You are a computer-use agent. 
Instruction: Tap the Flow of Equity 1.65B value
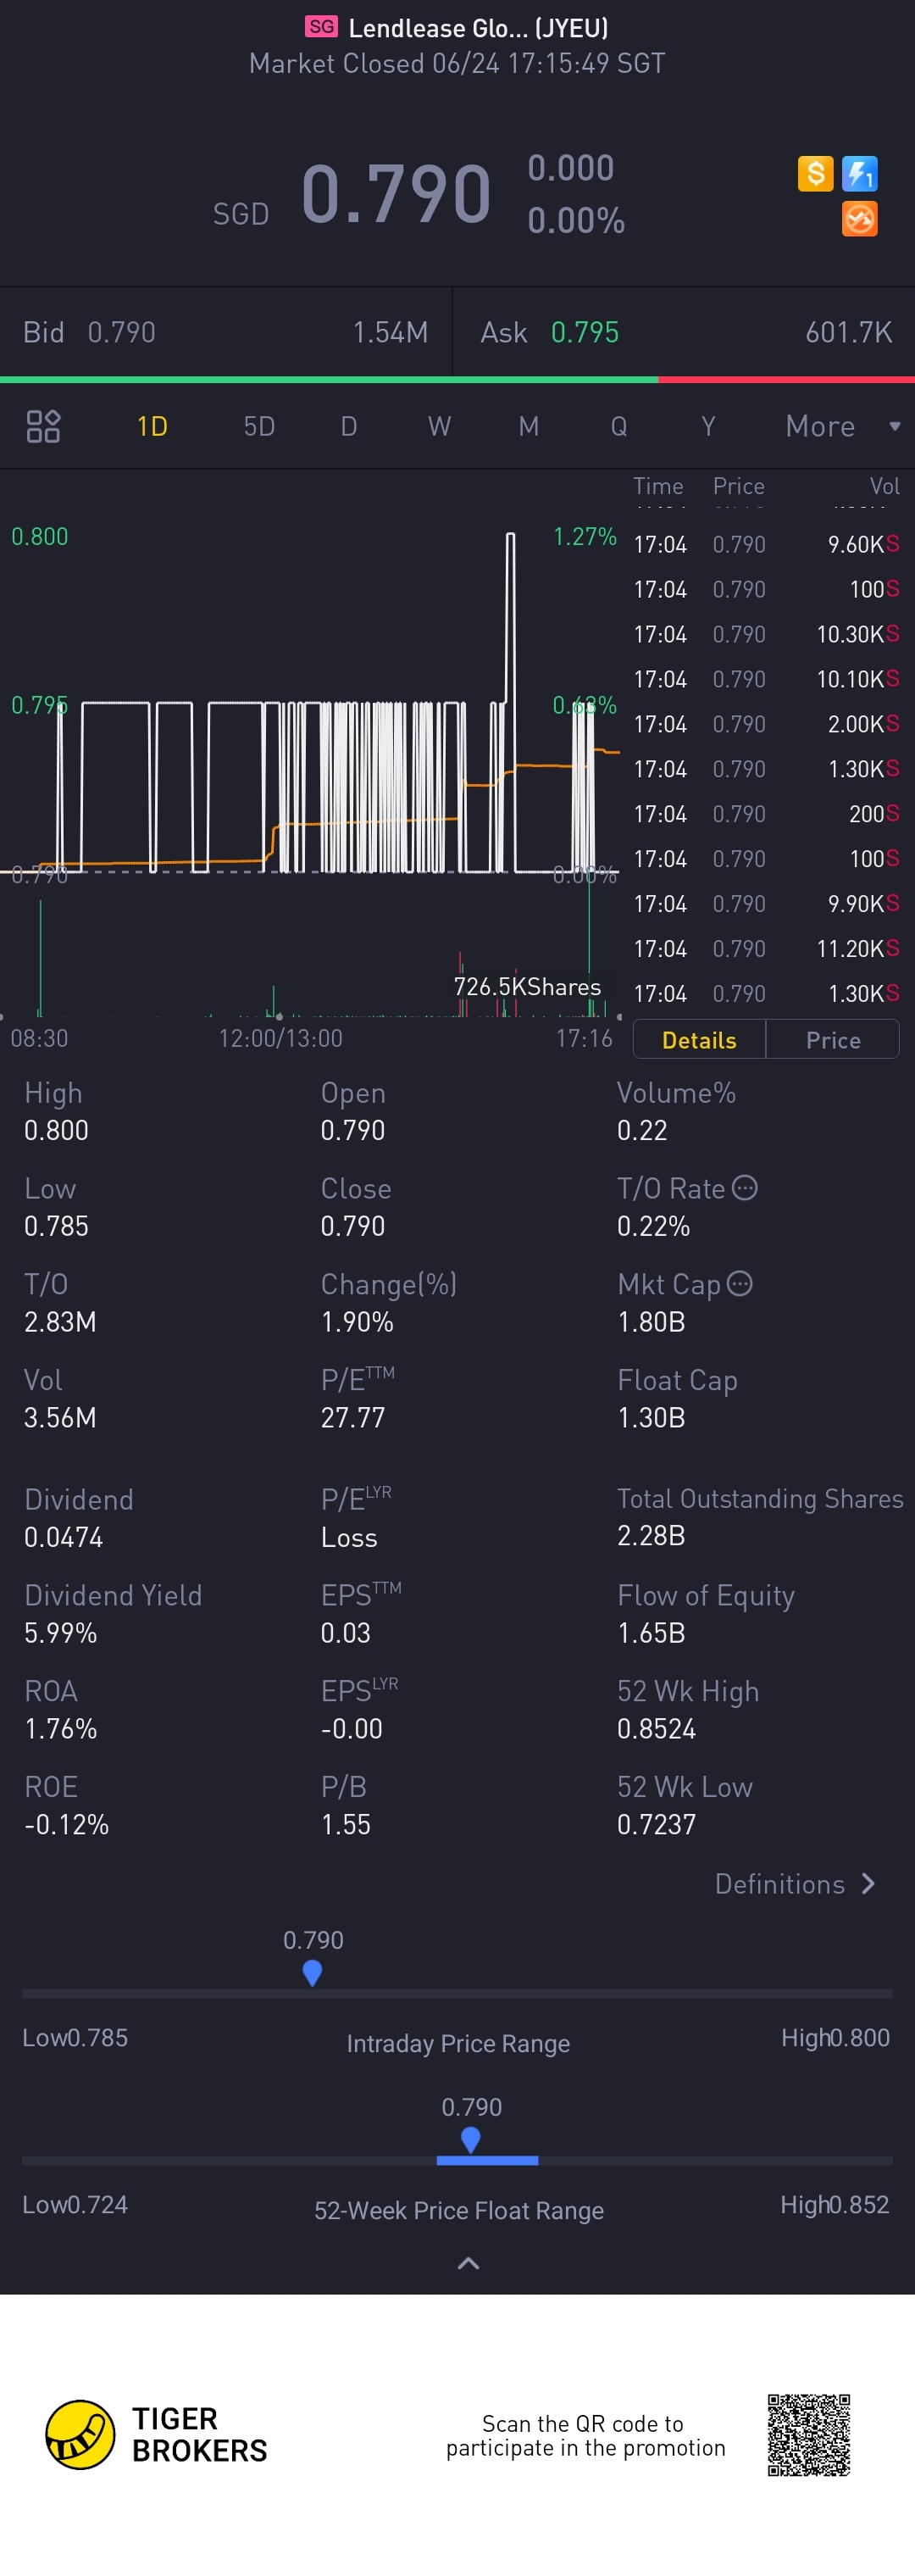tap(651, 1633)
